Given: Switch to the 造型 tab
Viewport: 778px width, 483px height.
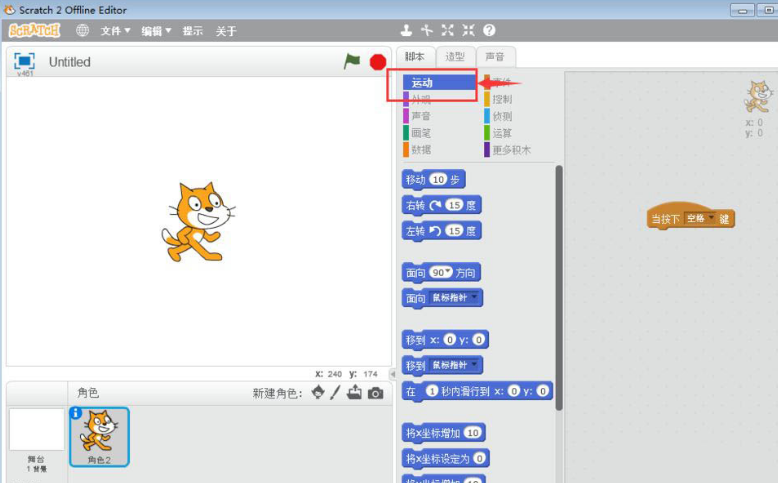Looking at the screenshot, I should click(x=455, y=57).
